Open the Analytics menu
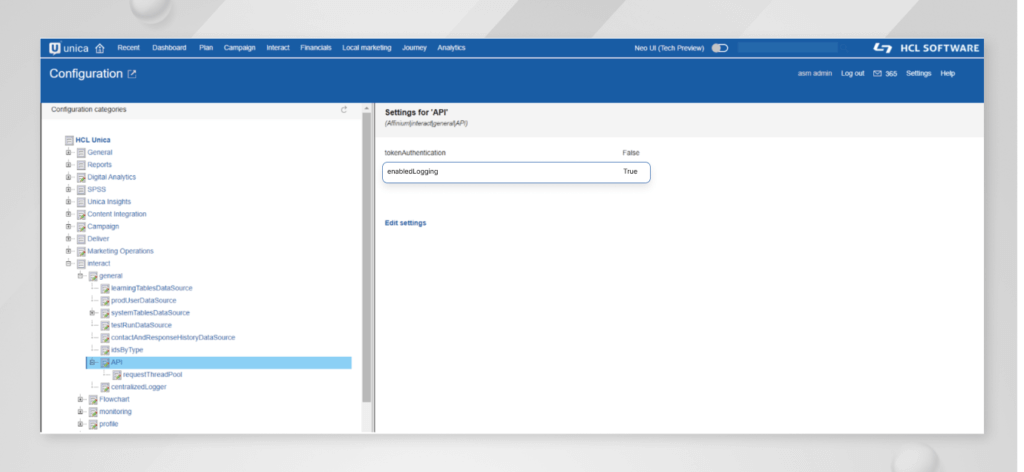 coord(451,48)
